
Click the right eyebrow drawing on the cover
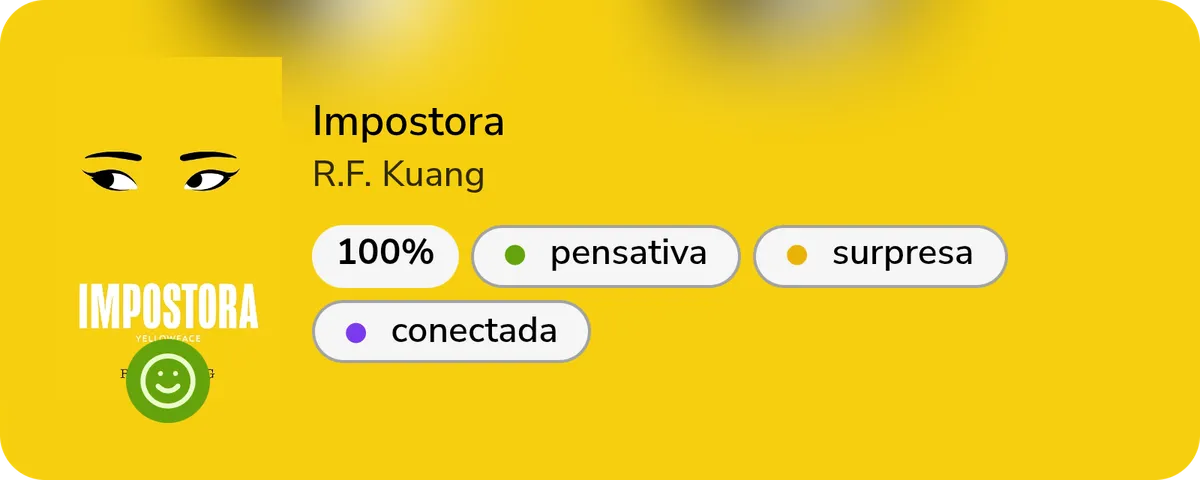209,157
